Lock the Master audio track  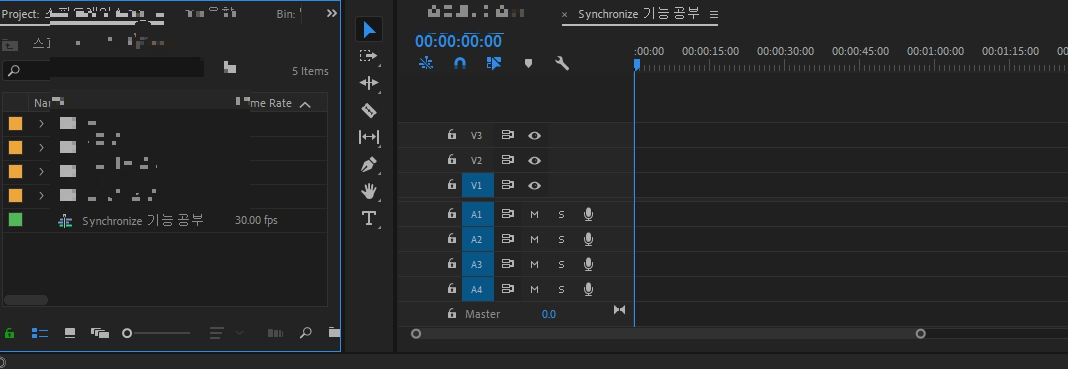pos(452,313)
